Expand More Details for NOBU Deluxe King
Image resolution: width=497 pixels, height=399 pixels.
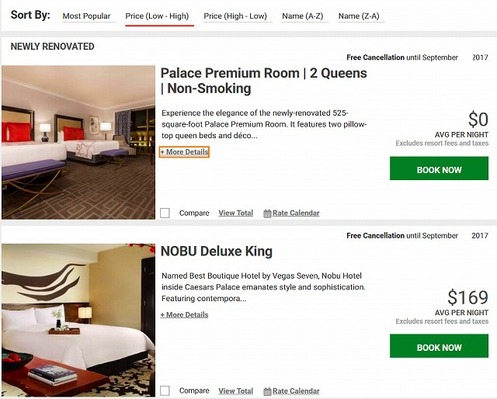184,315
